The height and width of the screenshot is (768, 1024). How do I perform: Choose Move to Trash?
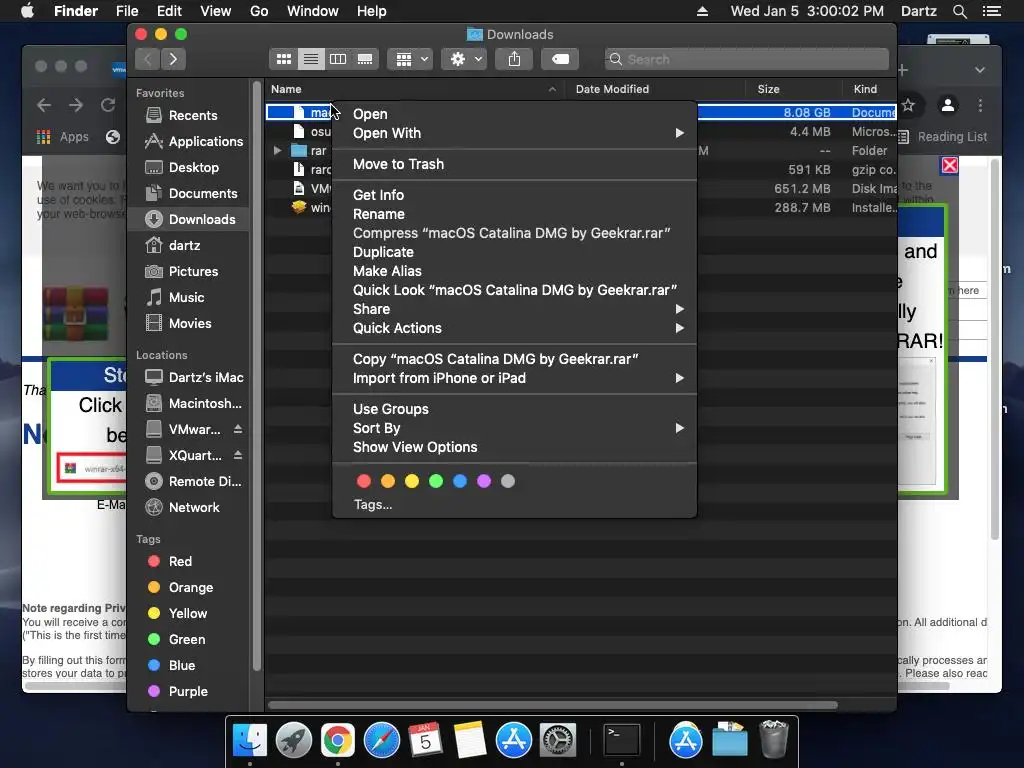[515, 165]
